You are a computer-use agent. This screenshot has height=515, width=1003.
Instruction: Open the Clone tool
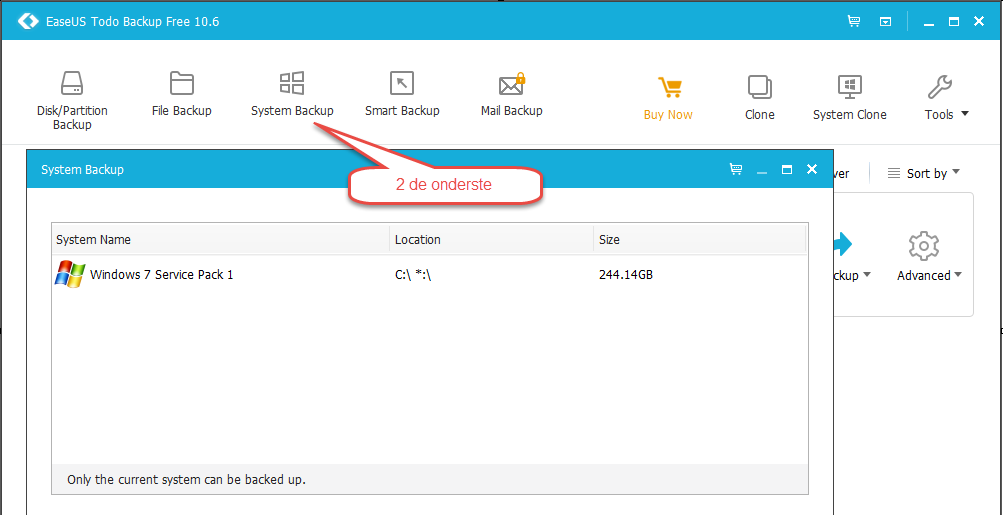coord(759,97)
